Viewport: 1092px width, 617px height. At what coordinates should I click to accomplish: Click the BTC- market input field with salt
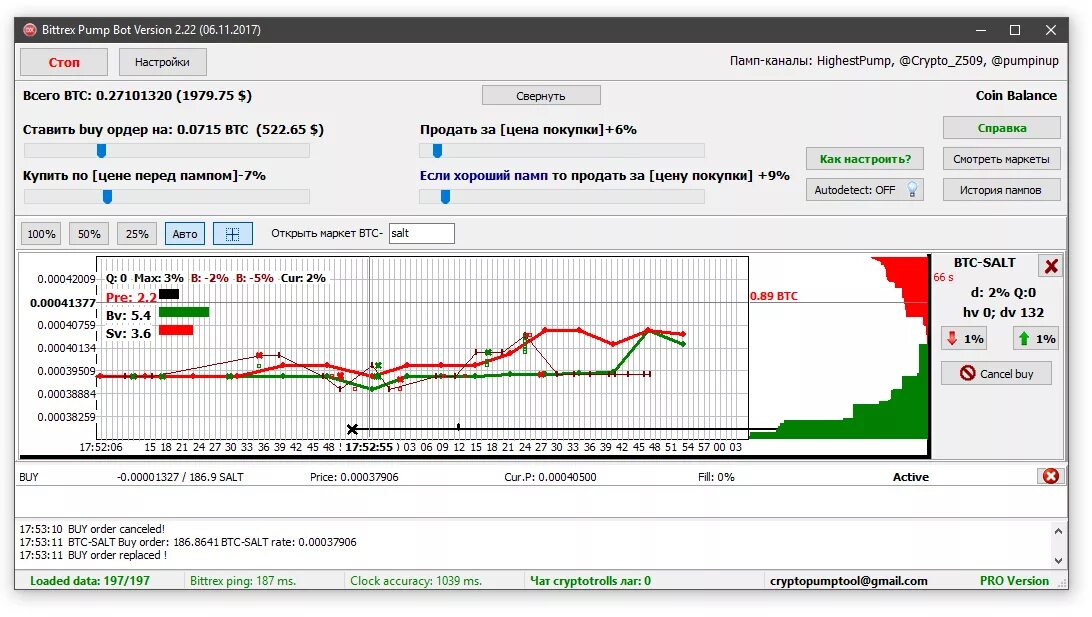421,233
